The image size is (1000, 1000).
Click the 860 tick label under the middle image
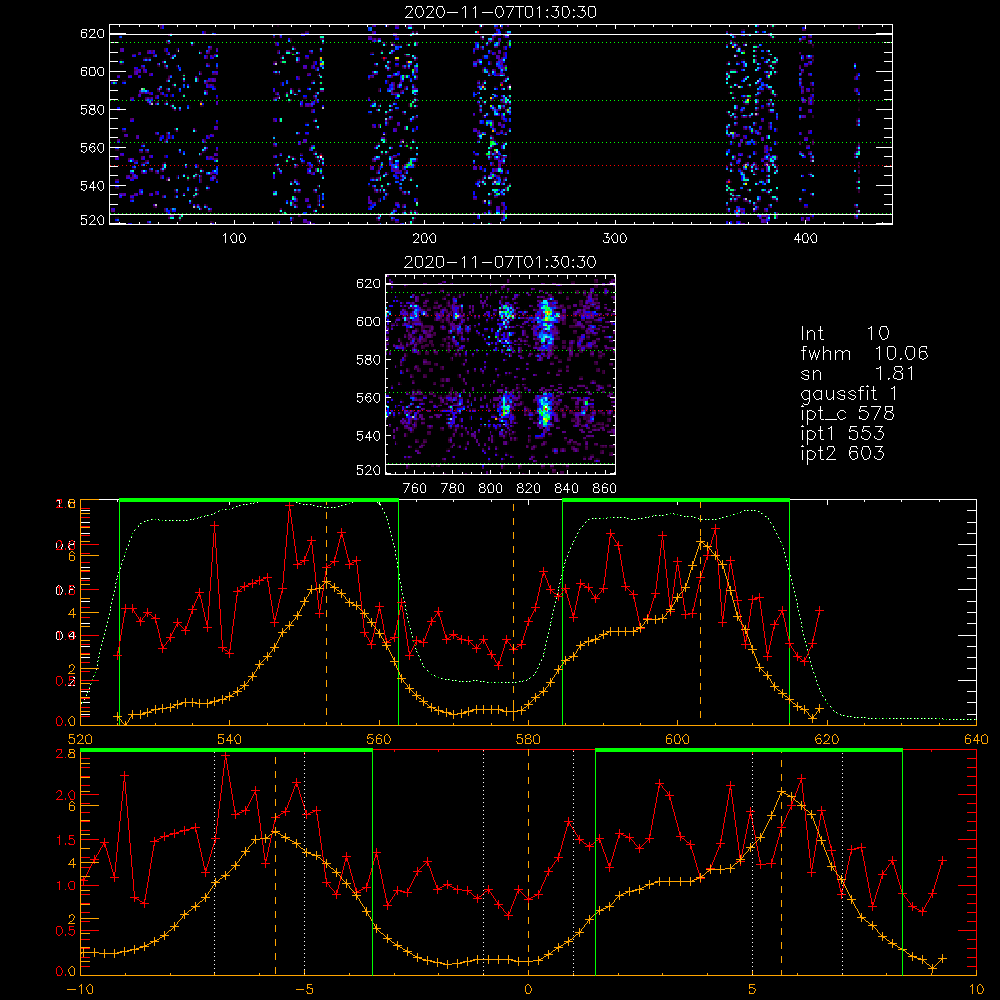(x=605, y=489)
